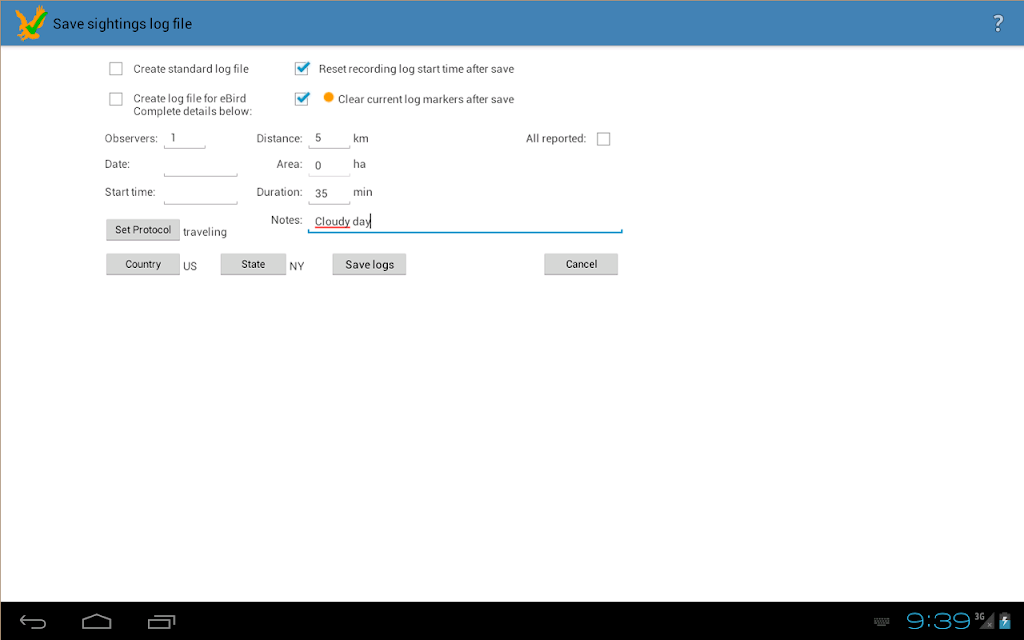Tap the battery charging icon
The width and height of the screenshot is (1024, 640).
1005,620
